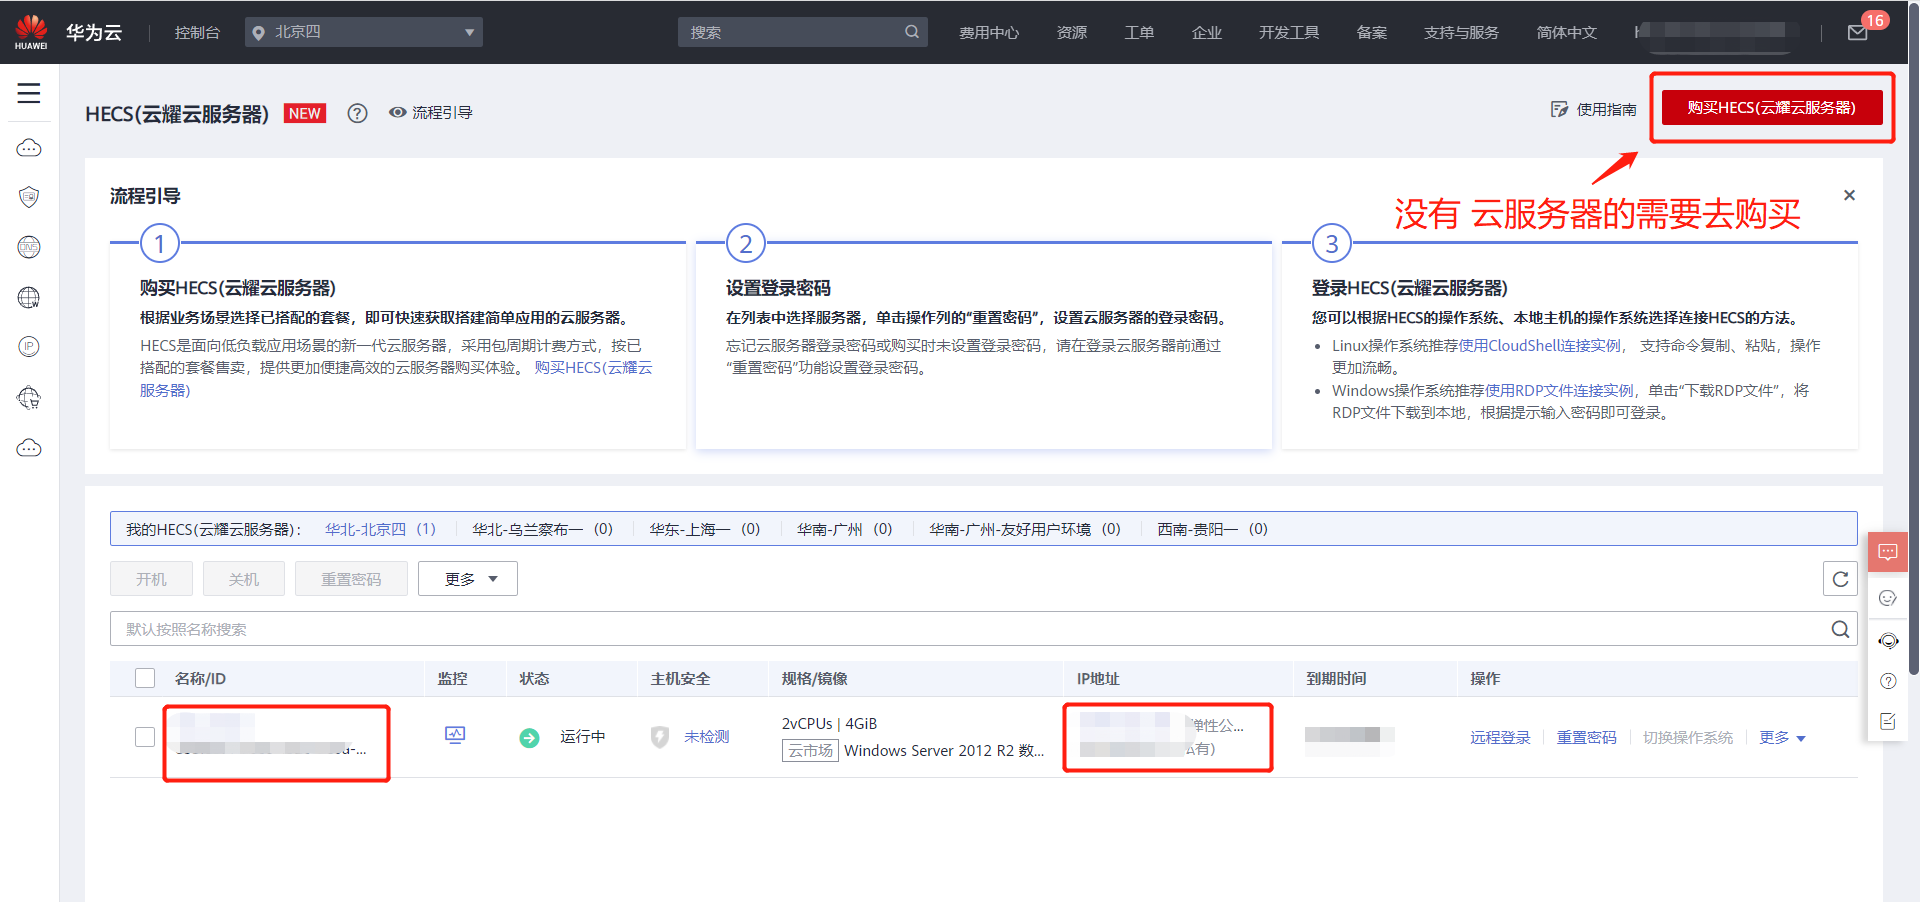1920x902 pixels.
Task: Open the 费用中心 menu
Action: click(989, 33)
